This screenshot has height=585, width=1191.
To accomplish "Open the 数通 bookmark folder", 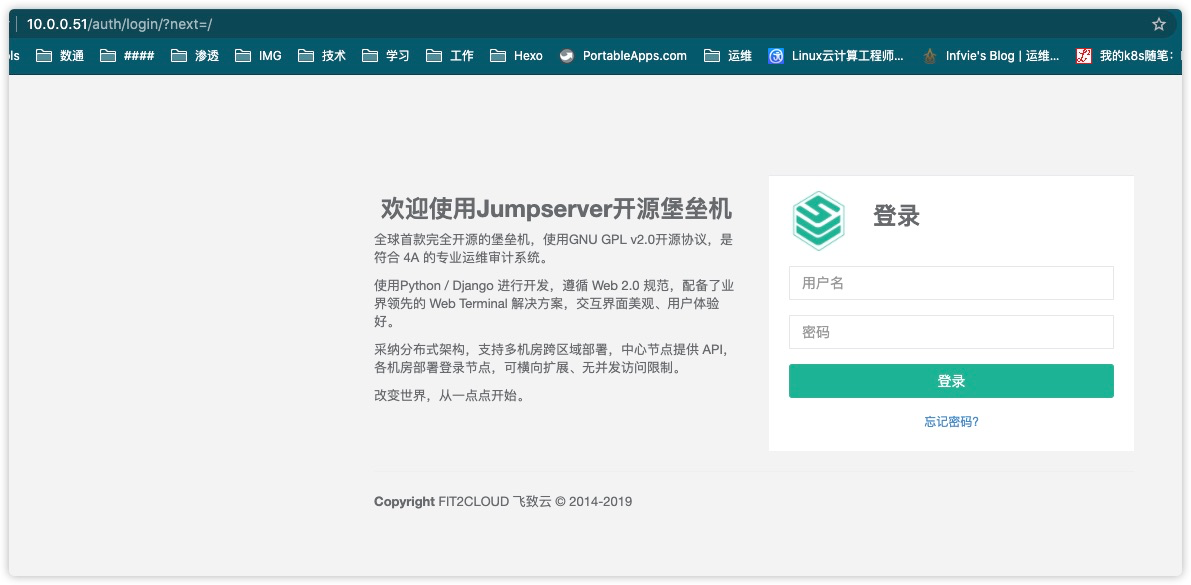I will point(60,55).
